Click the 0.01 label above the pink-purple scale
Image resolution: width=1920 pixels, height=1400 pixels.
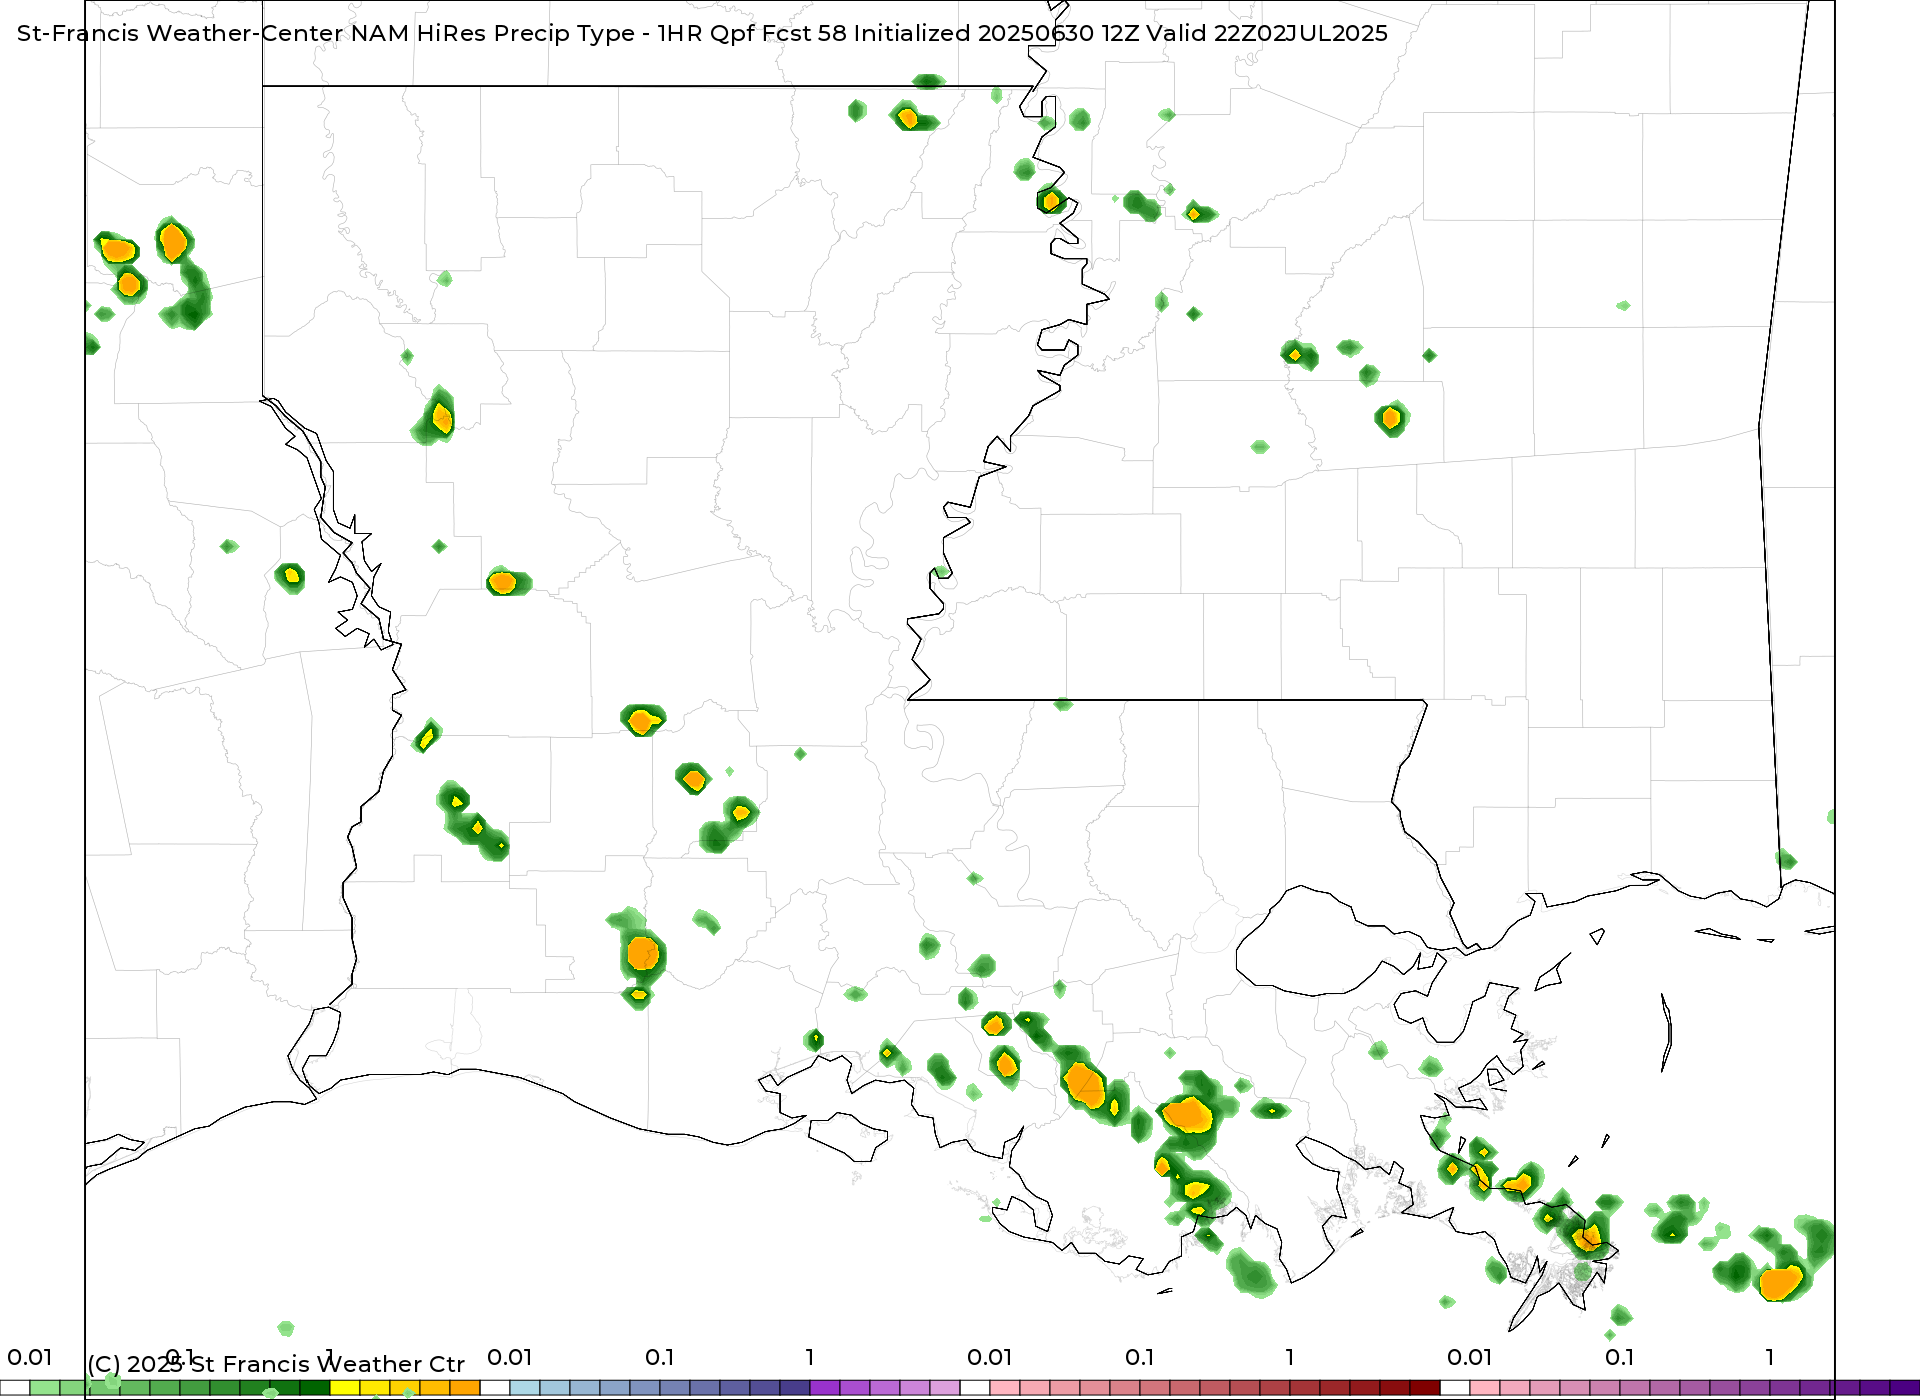(x=1470, y=1357)
